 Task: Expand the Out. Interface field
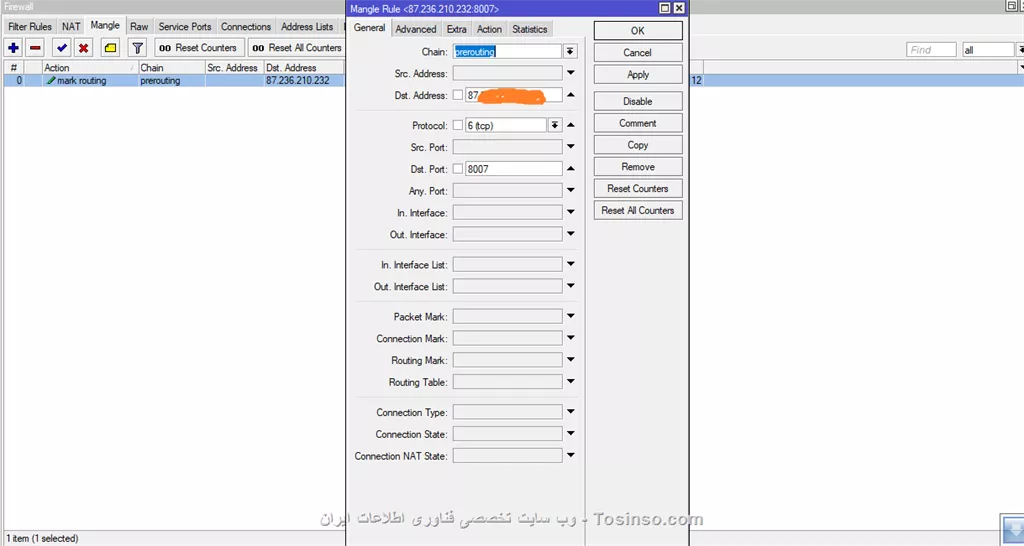click(x=571, y=234)
